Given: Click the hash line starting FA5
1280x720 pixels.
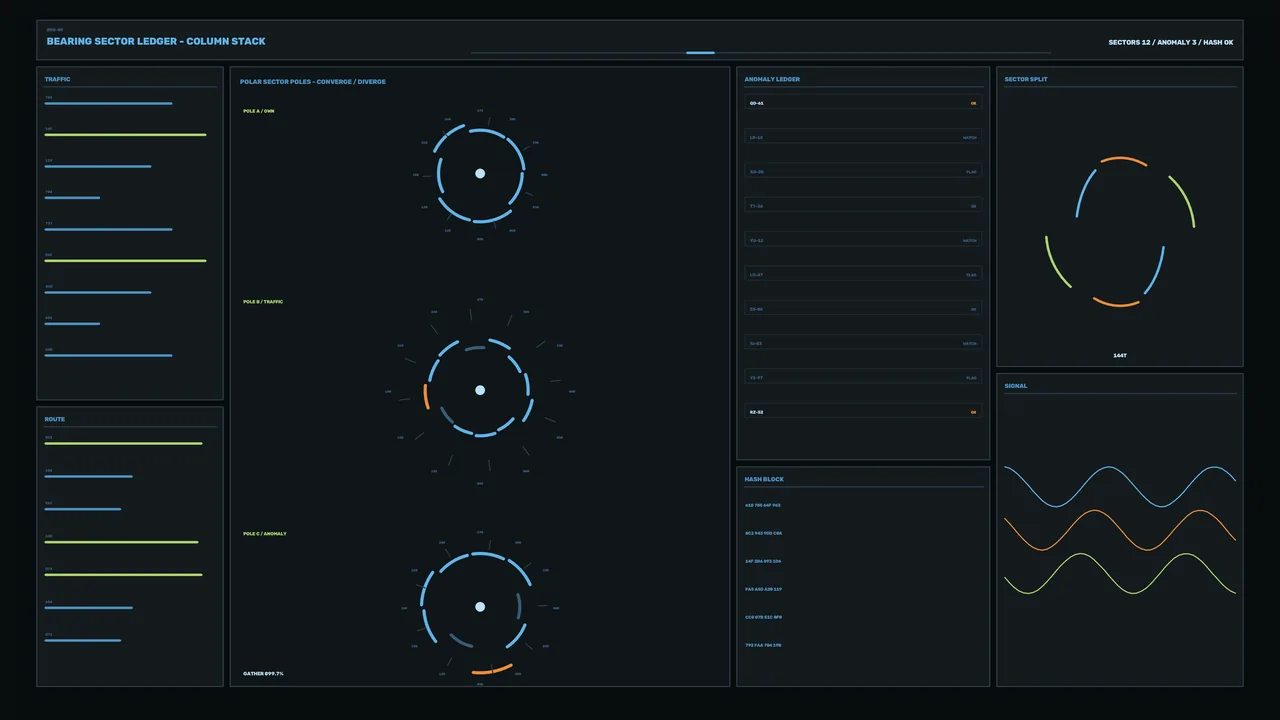Looking at the screenshot, I should (763, 589).
